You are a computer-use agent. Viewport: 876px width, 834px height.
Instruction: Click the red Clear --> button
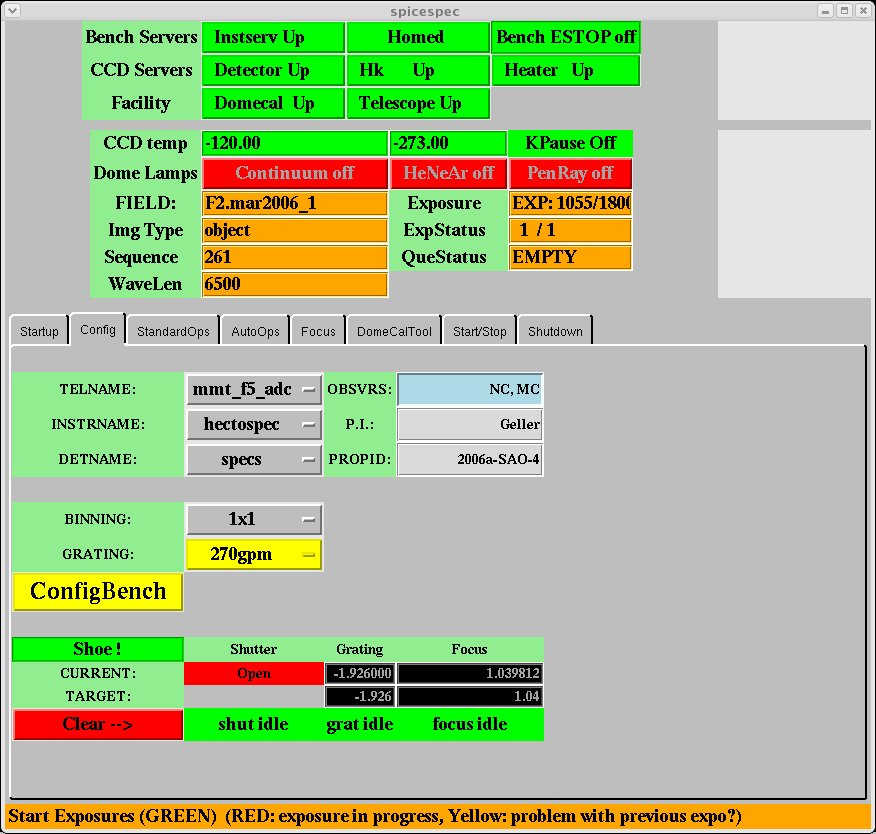click(98, 724)
